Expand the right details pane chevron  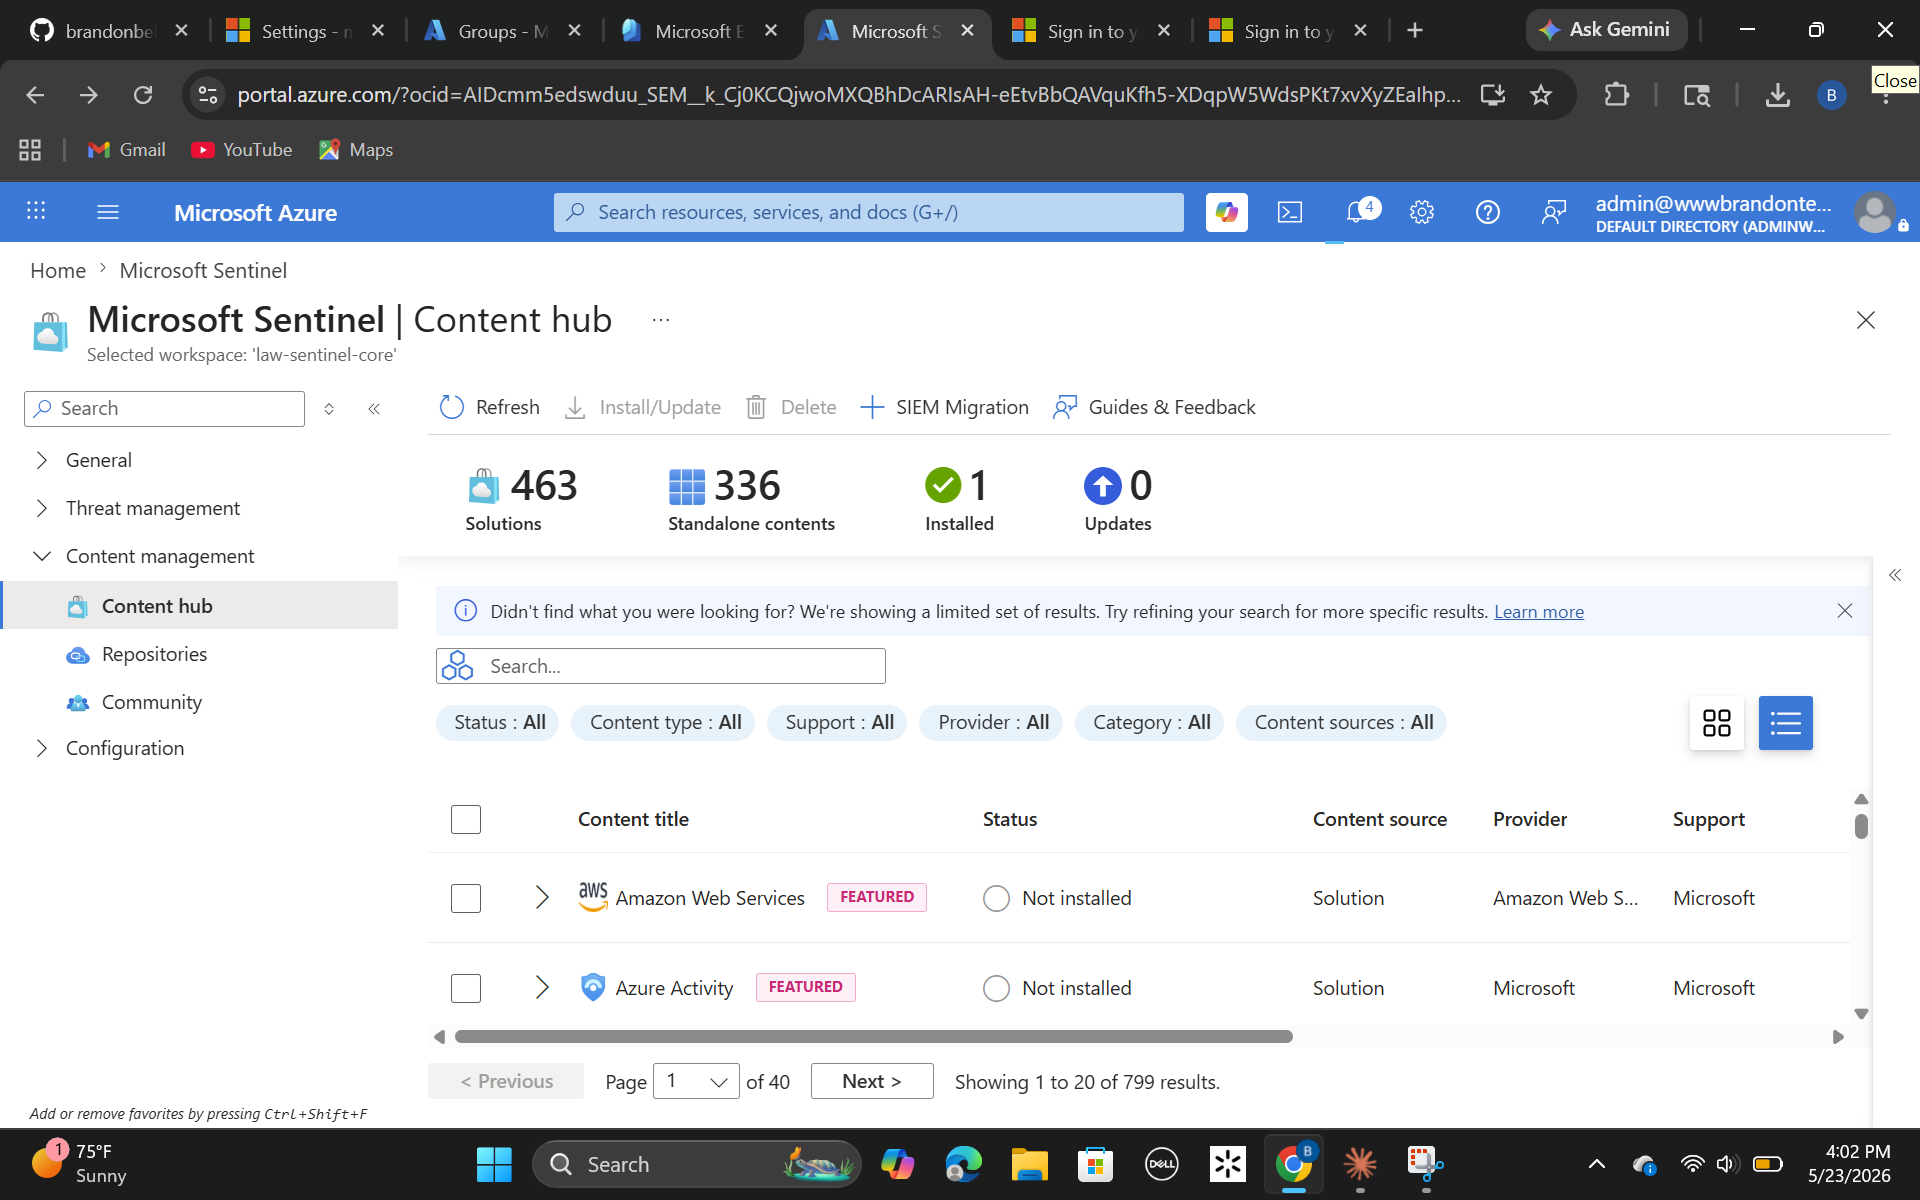coord(1895,575)
